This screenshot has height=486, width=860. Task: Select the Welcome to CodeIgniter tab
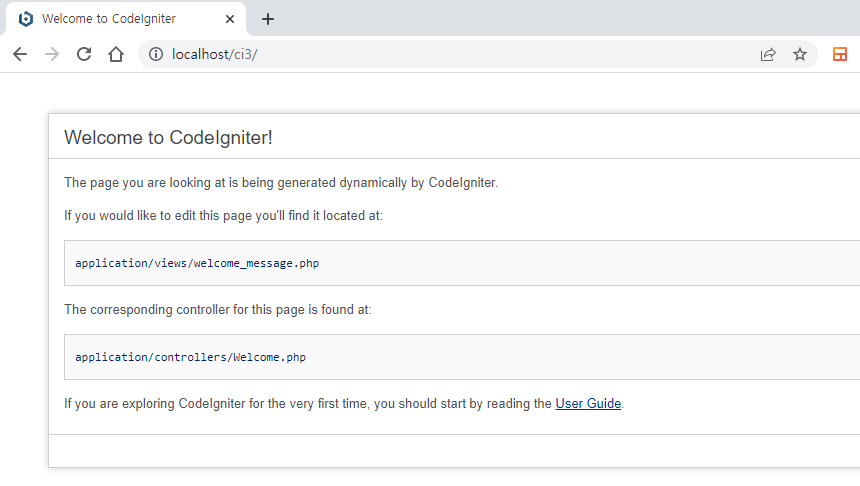[126, 19]
